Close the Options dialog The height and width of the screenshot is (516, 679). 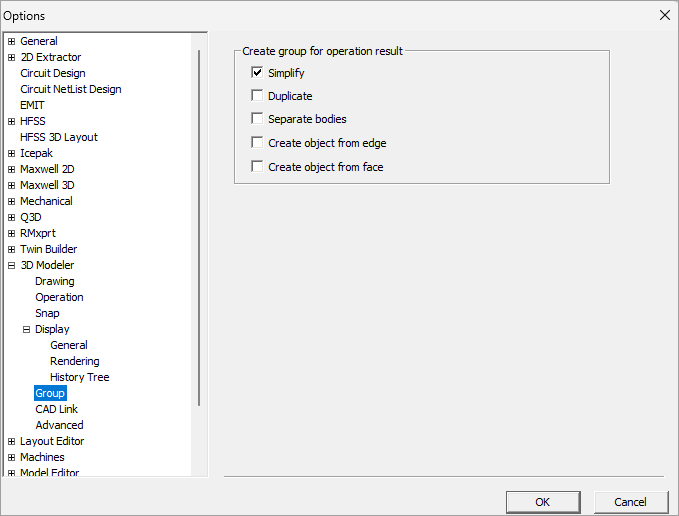[665, 15]
